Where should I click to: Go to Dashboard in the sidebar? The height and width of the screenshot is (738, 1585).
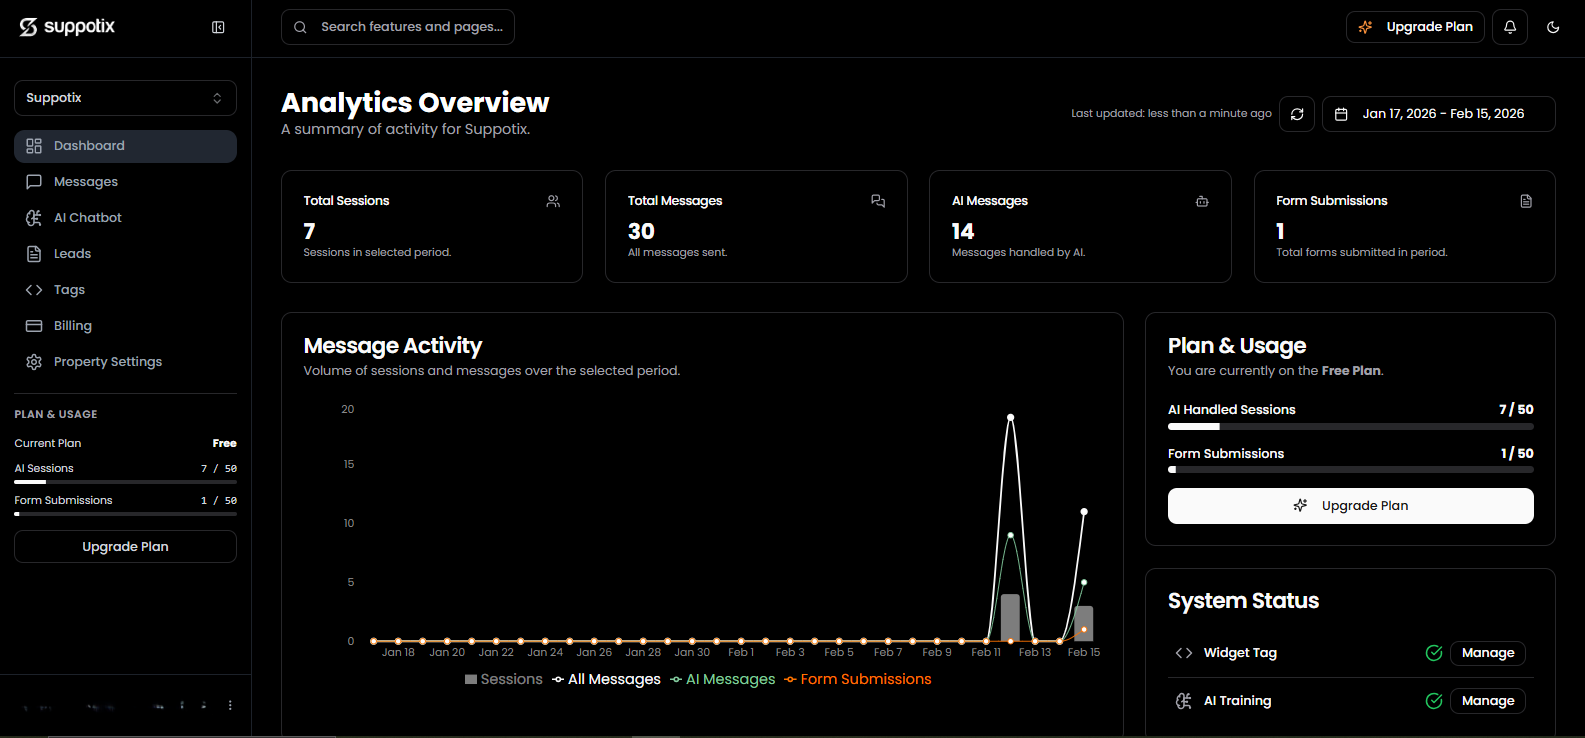coord(125,146)
